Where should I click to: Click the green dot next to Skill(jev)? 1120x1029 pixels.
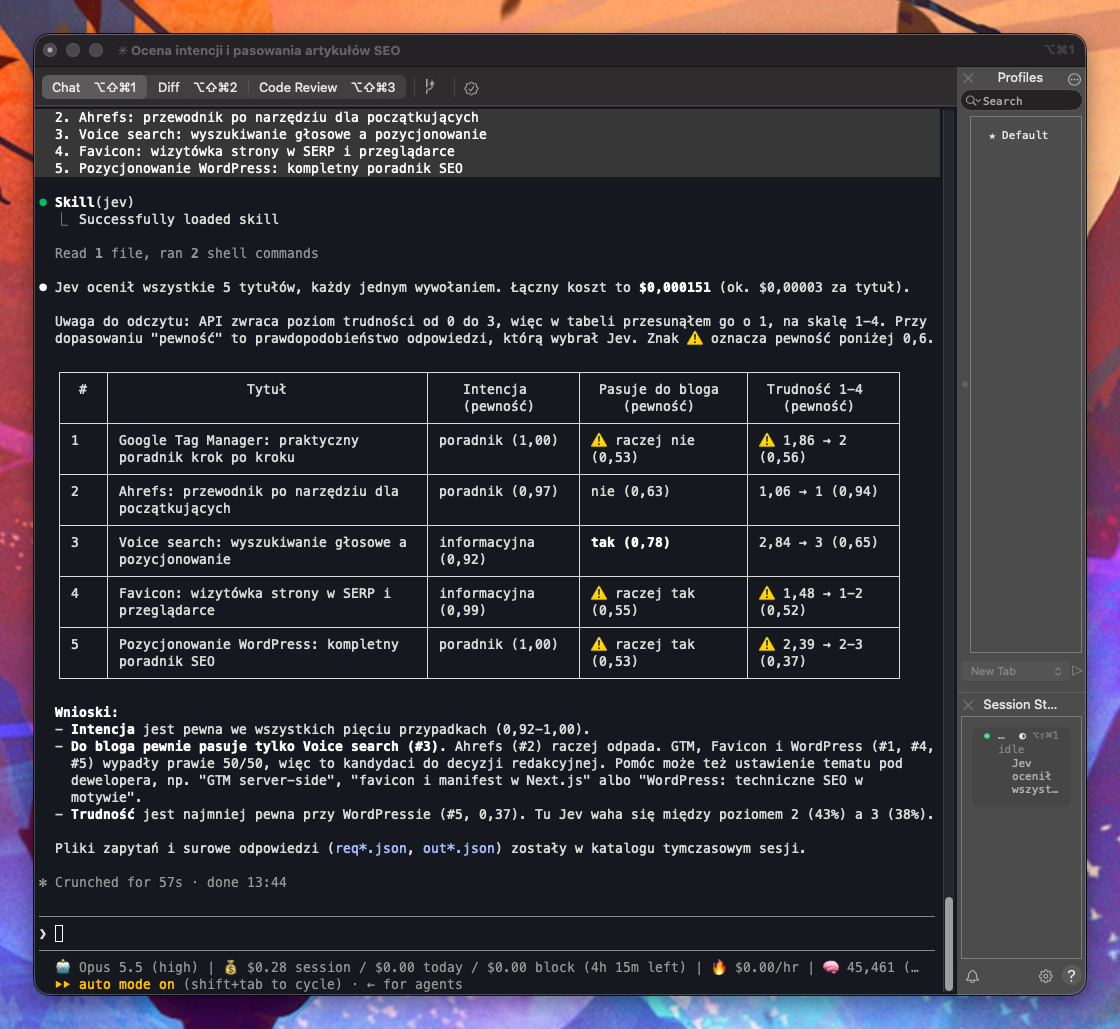(x=44, y=202)
